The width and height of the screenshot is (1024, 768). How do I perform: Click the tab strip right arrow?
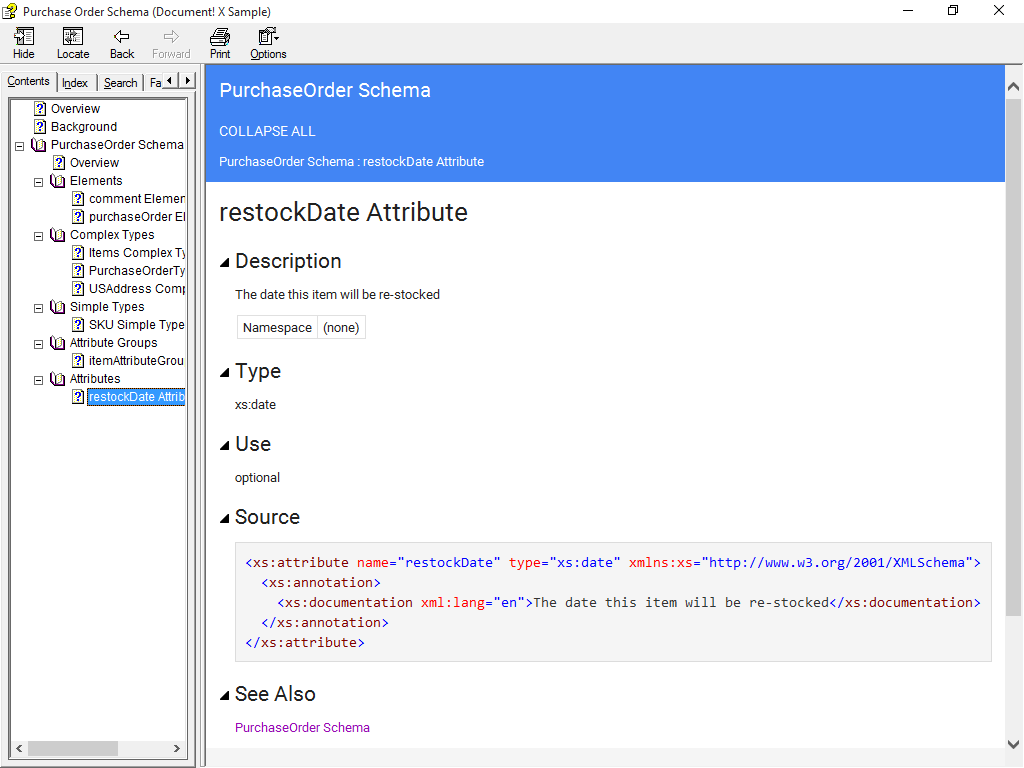(x=187, y=80)
